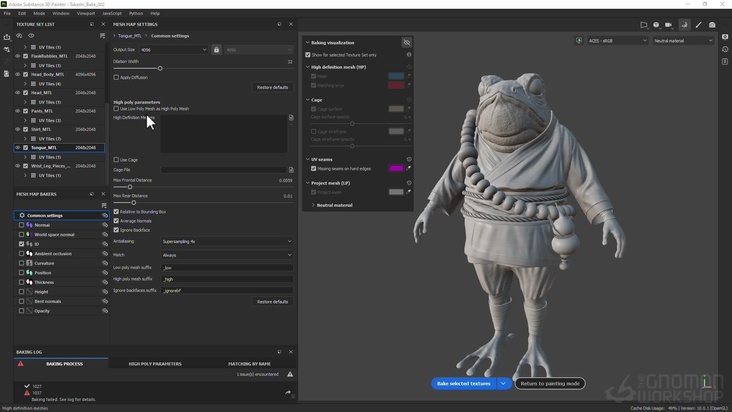The image size is (732, 412).
Task: Enable the Apply Diffusion checkbox
Action: pos(116,77)
